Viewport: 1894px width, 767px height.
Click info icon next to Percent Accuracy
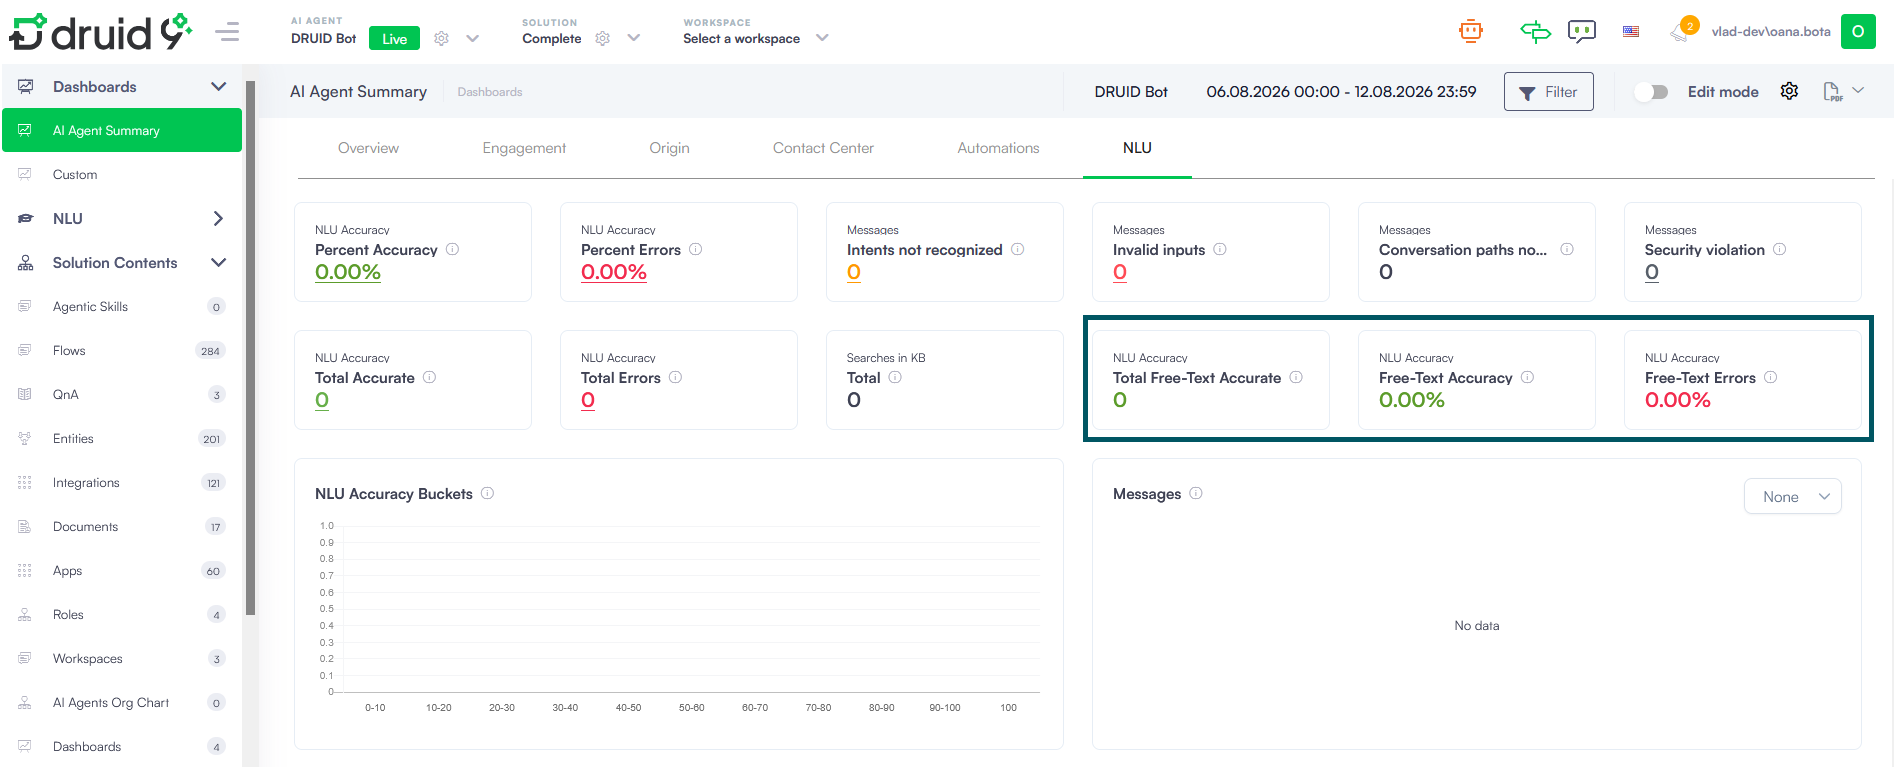click(x=452, y=249)
